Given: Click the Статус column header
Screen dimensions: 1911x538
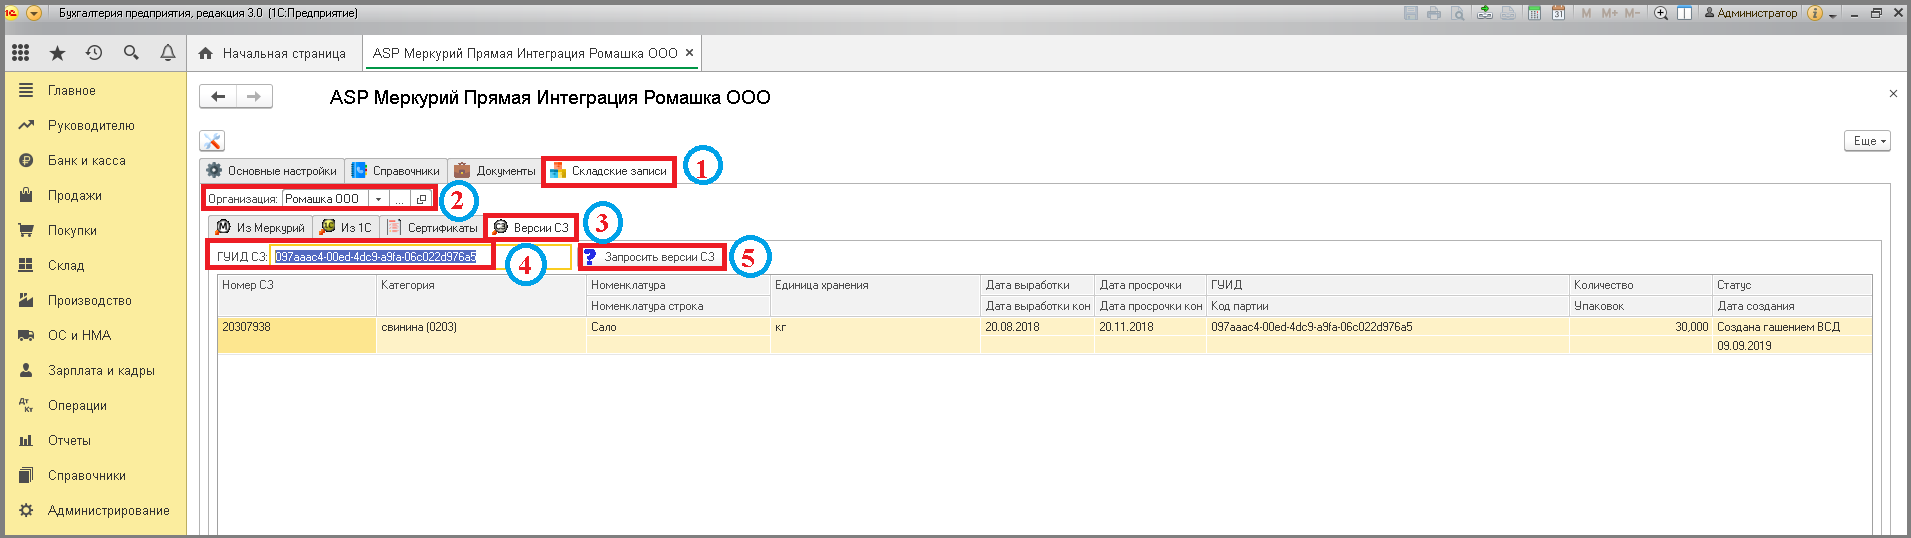Looking at the screenshot, I should click(1792, 285).
